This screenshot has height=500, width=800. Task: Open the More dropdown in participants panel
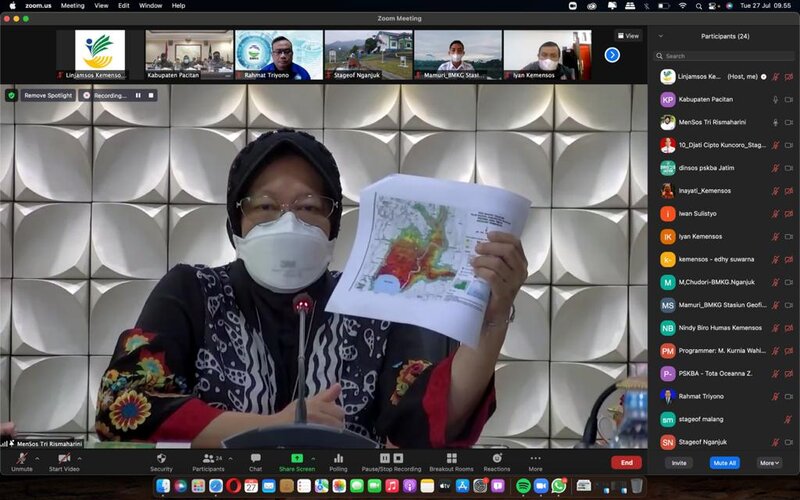tap(768, 463)
